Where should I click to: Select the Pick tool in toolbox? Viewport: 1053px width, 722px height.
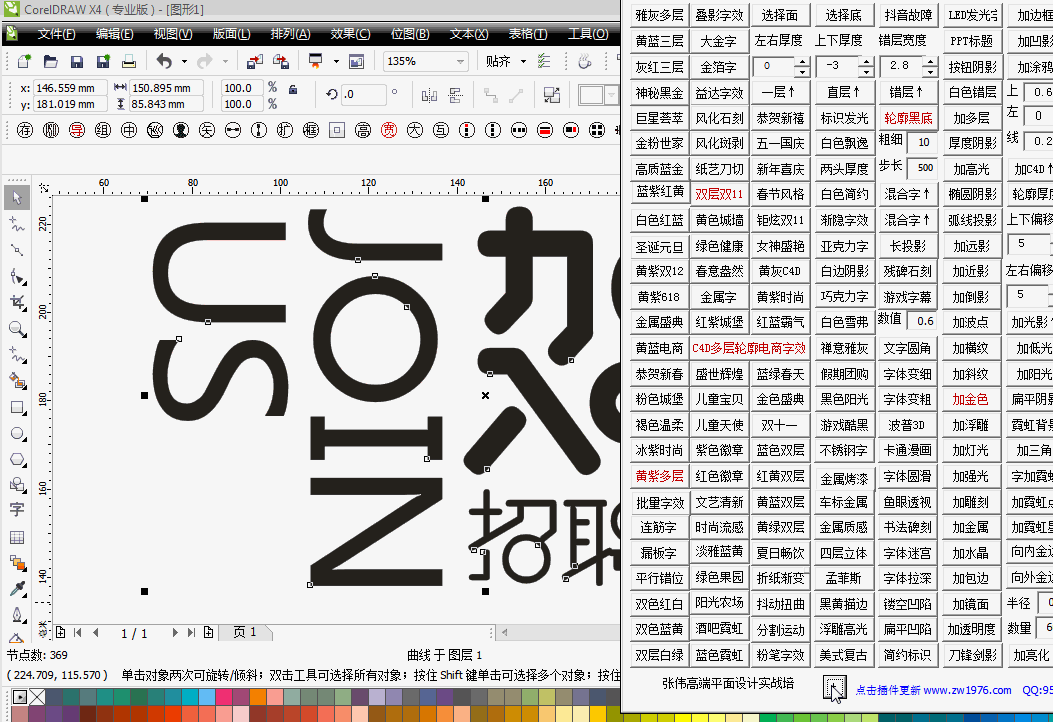pos(17,197)
